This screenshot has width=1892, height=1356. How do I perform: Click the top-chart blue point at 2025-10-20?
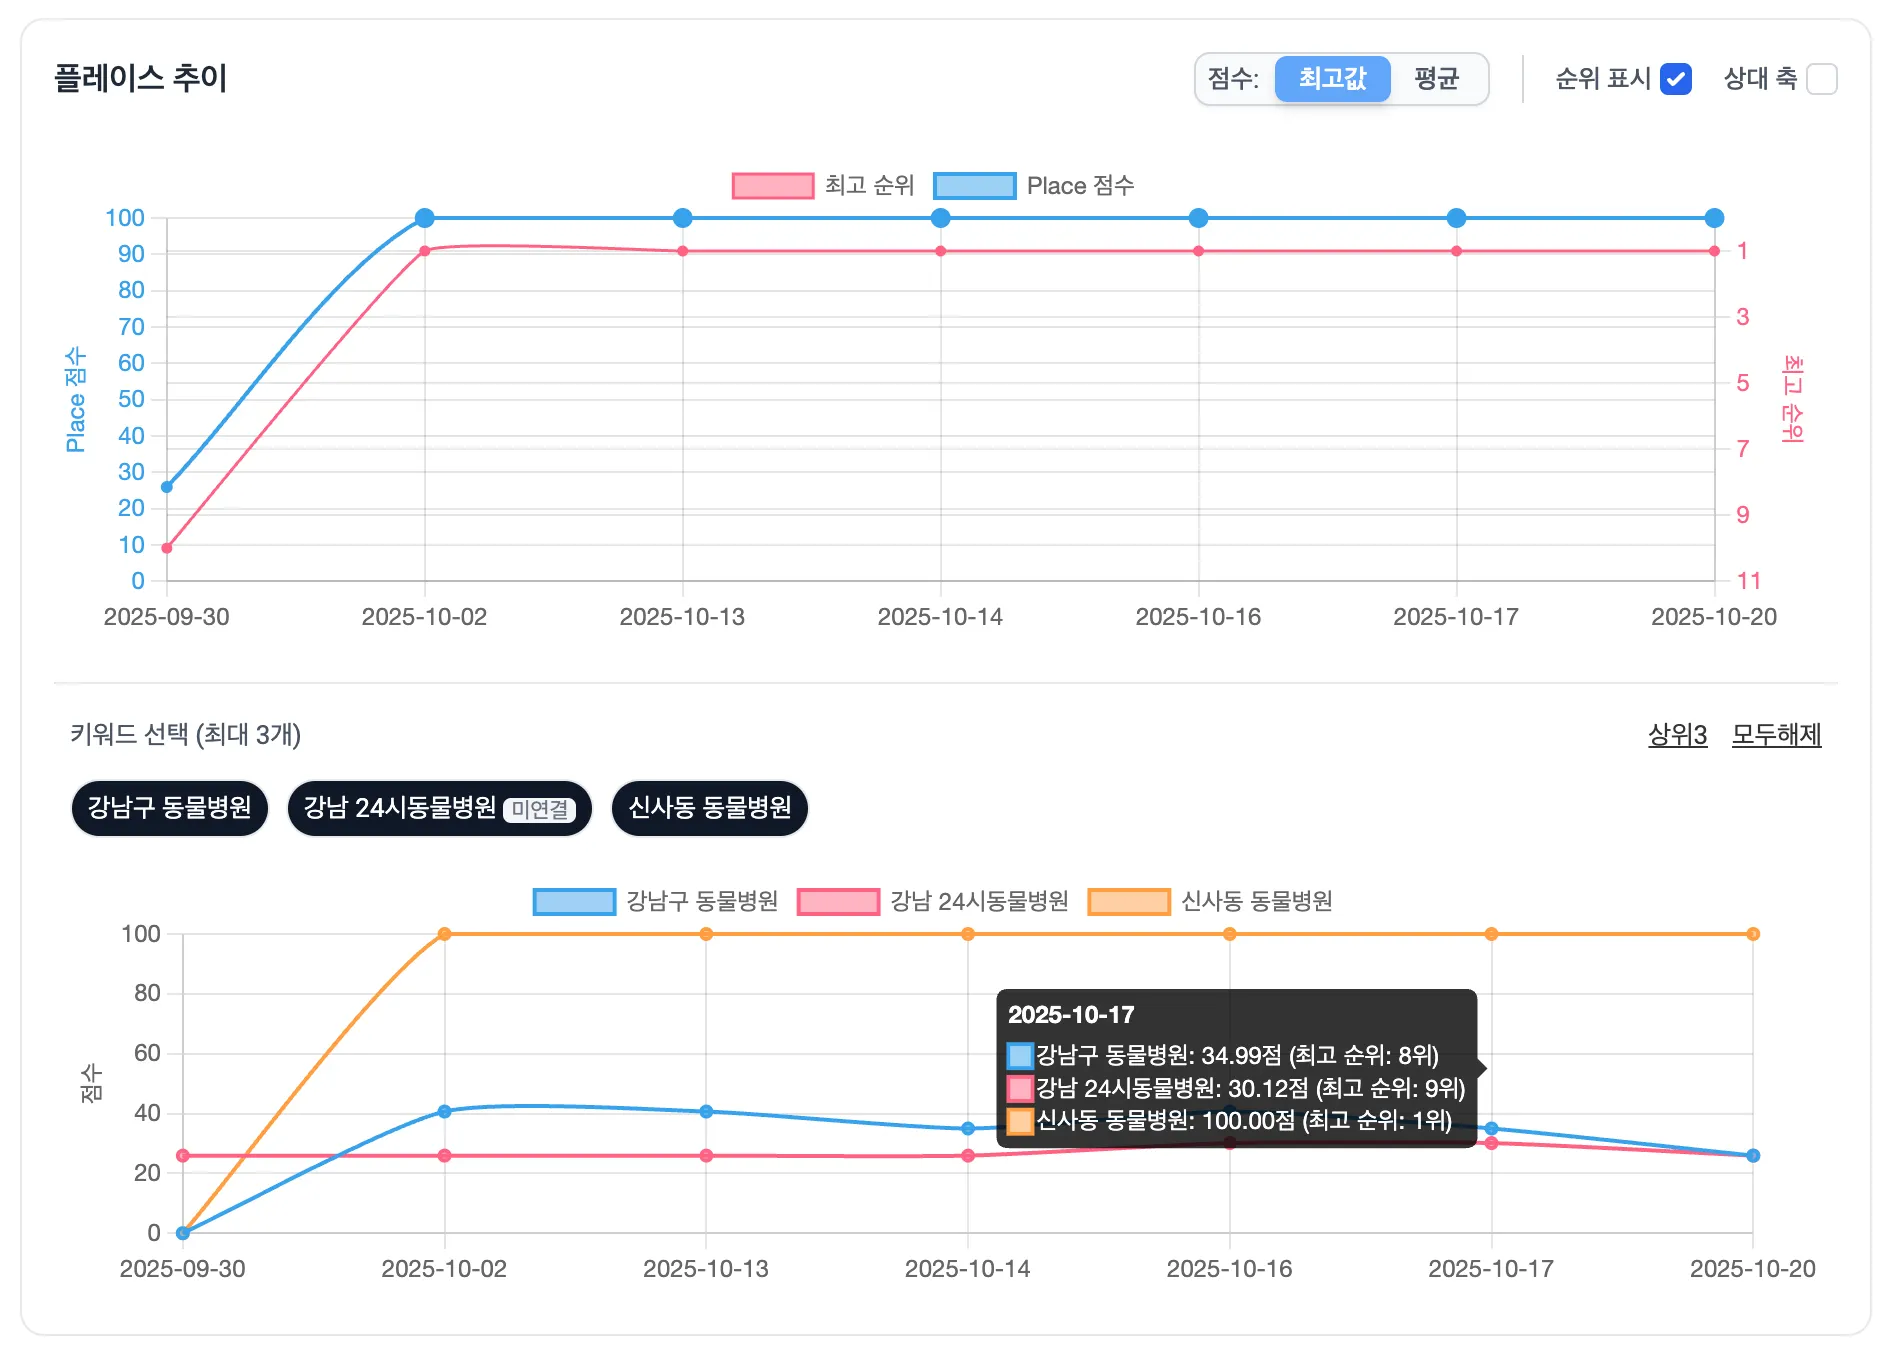pyautogui.click(x=1714, y=218)
